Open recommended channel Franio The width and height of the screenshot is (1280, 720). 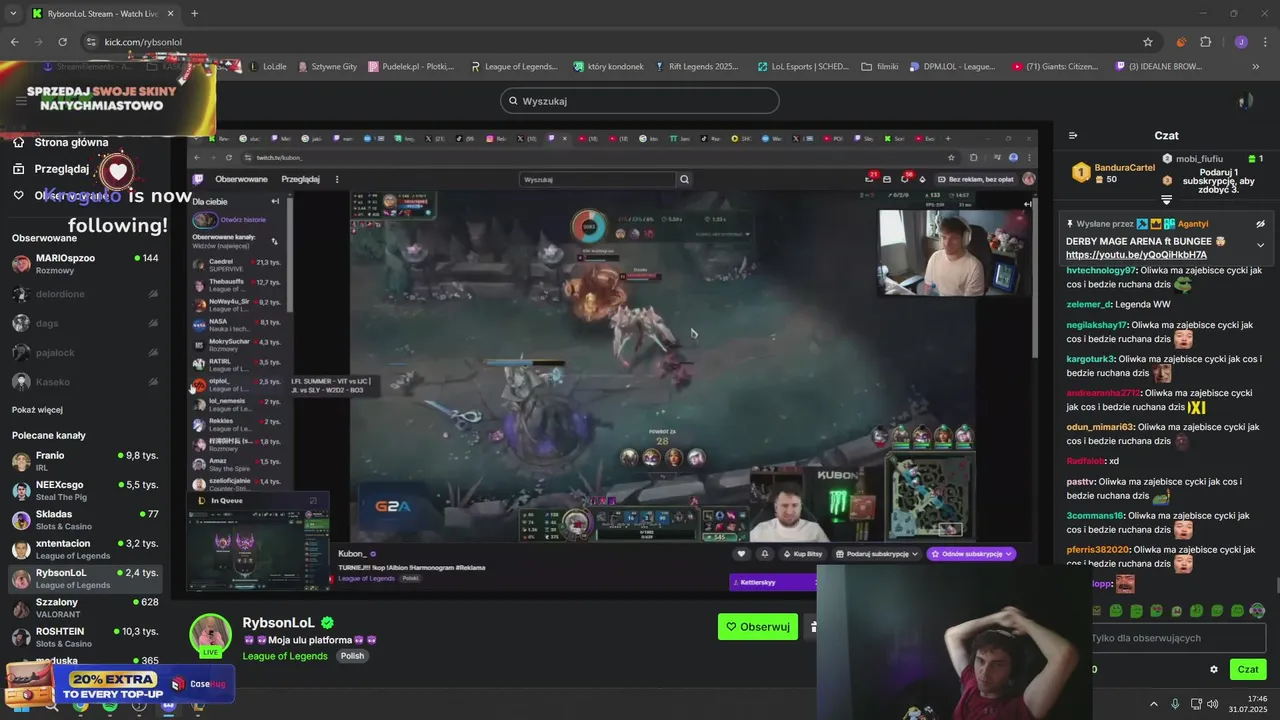pyautogui.click(x=85, y=461)
